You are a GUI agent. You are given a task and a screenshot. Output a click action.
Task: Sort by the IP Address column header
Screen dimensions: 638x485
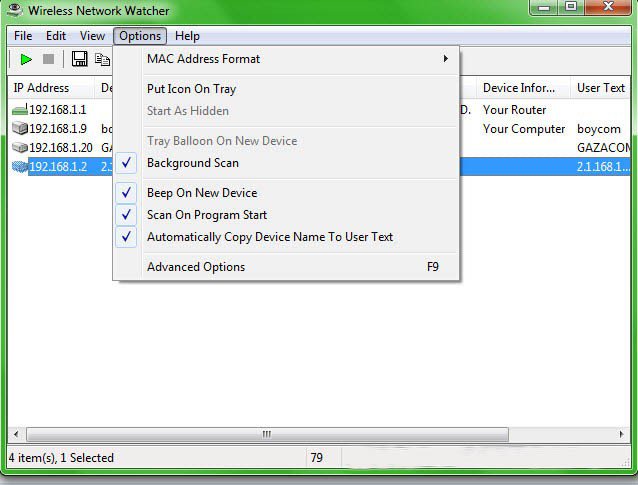41,88
